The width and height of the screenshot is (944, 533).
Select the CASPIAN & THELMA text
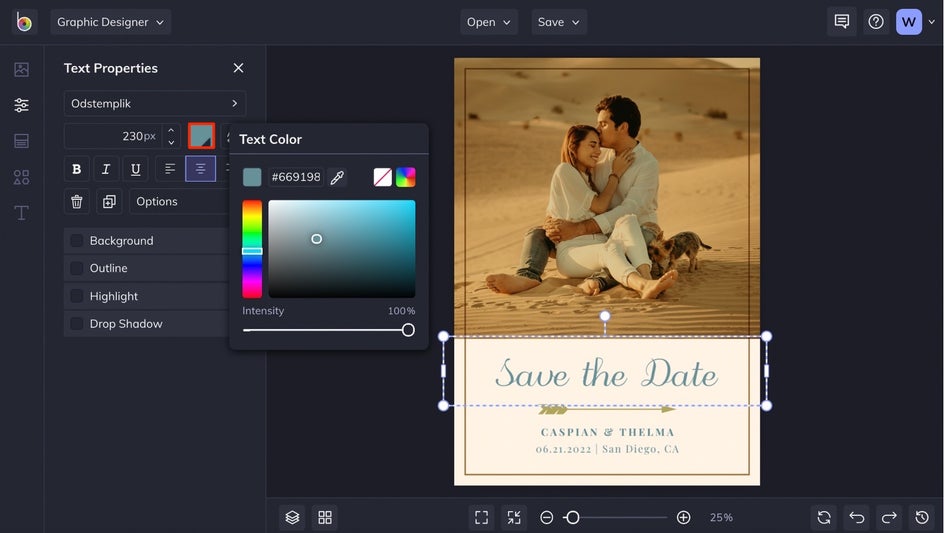point(607,432)
